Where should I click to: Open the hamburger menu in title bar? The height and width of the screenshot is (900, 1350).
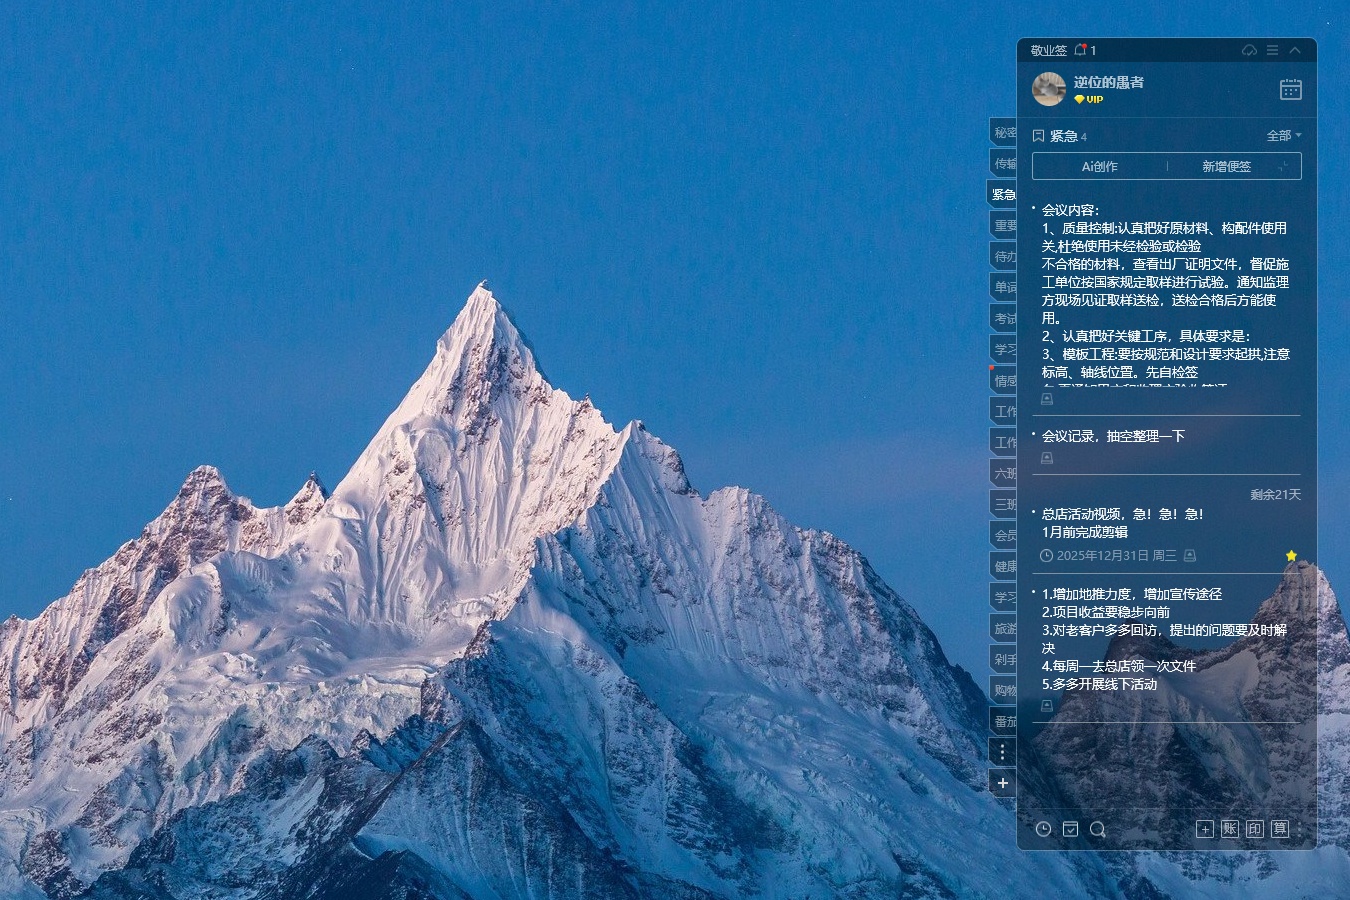click(1272, 50)
